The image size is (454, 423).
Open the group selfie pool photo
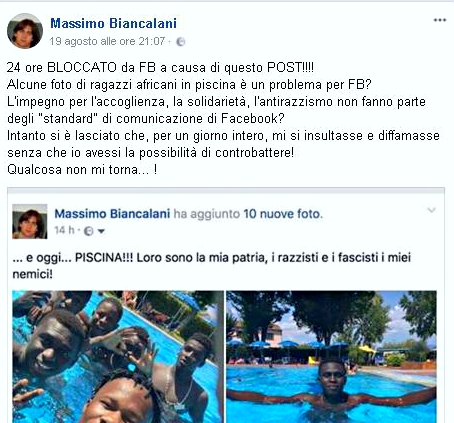pyautogui.click(x=118, y=357)
